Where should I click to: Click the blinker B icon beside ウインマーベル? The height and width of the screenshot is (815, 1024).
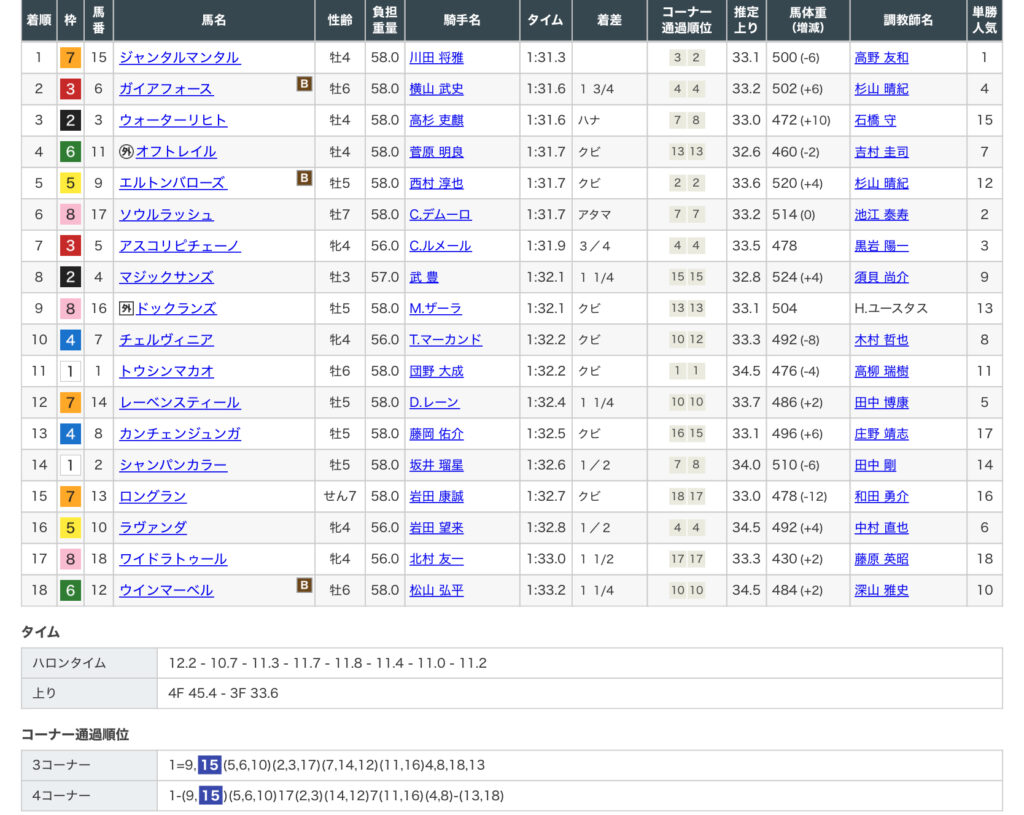pos(304,586)
